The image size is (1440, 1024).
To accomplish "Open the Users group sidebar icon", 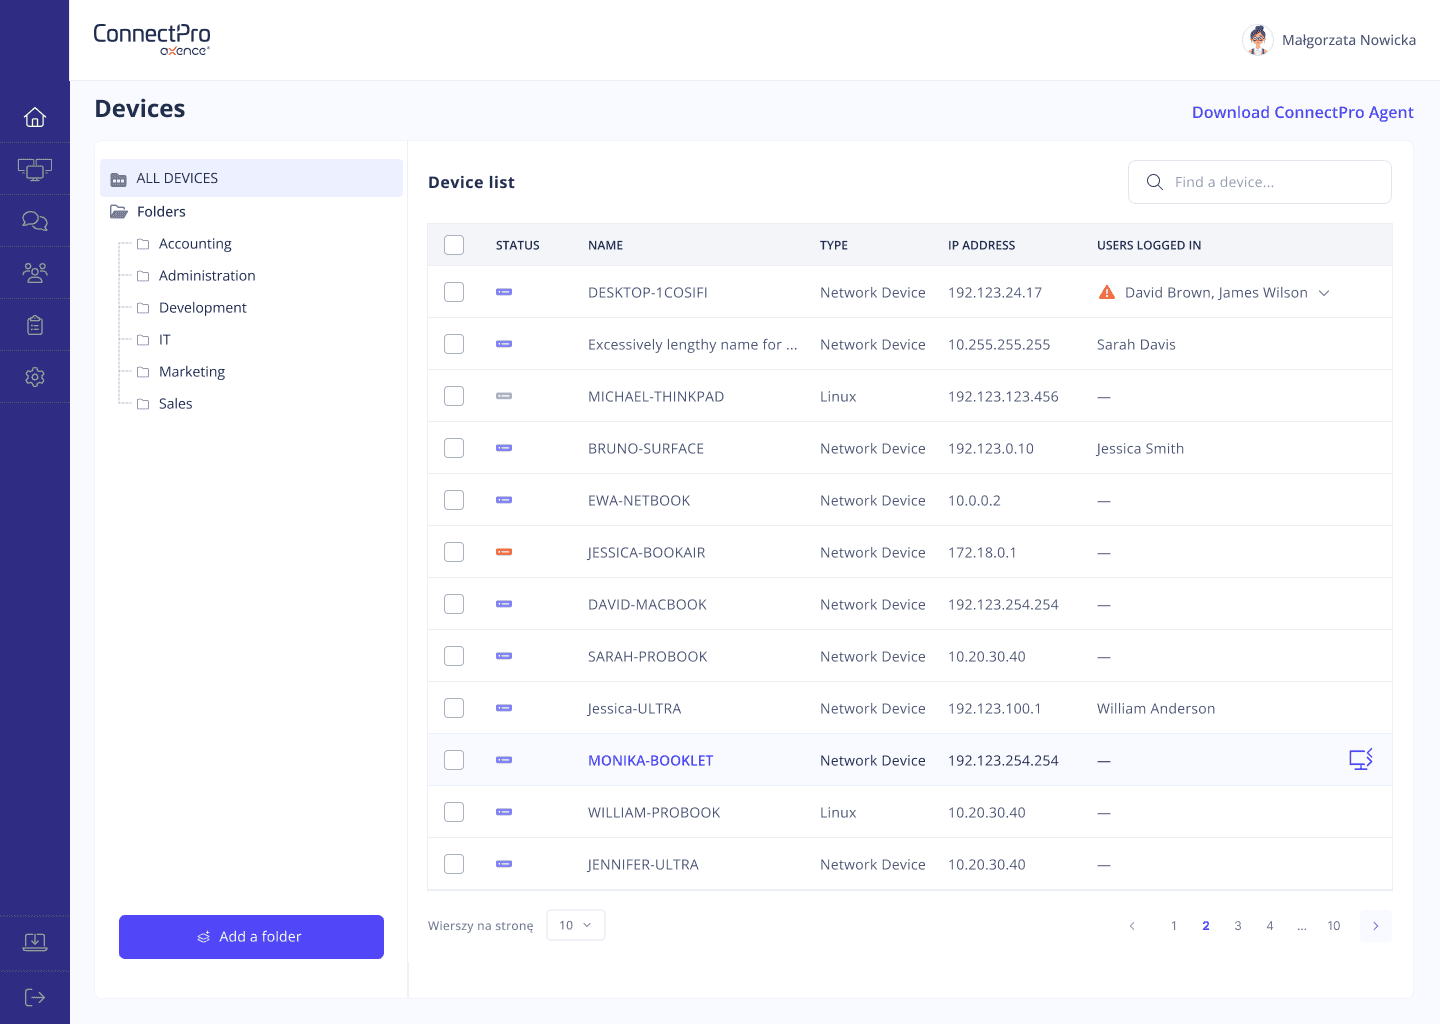I will click(x=35, y=273).
